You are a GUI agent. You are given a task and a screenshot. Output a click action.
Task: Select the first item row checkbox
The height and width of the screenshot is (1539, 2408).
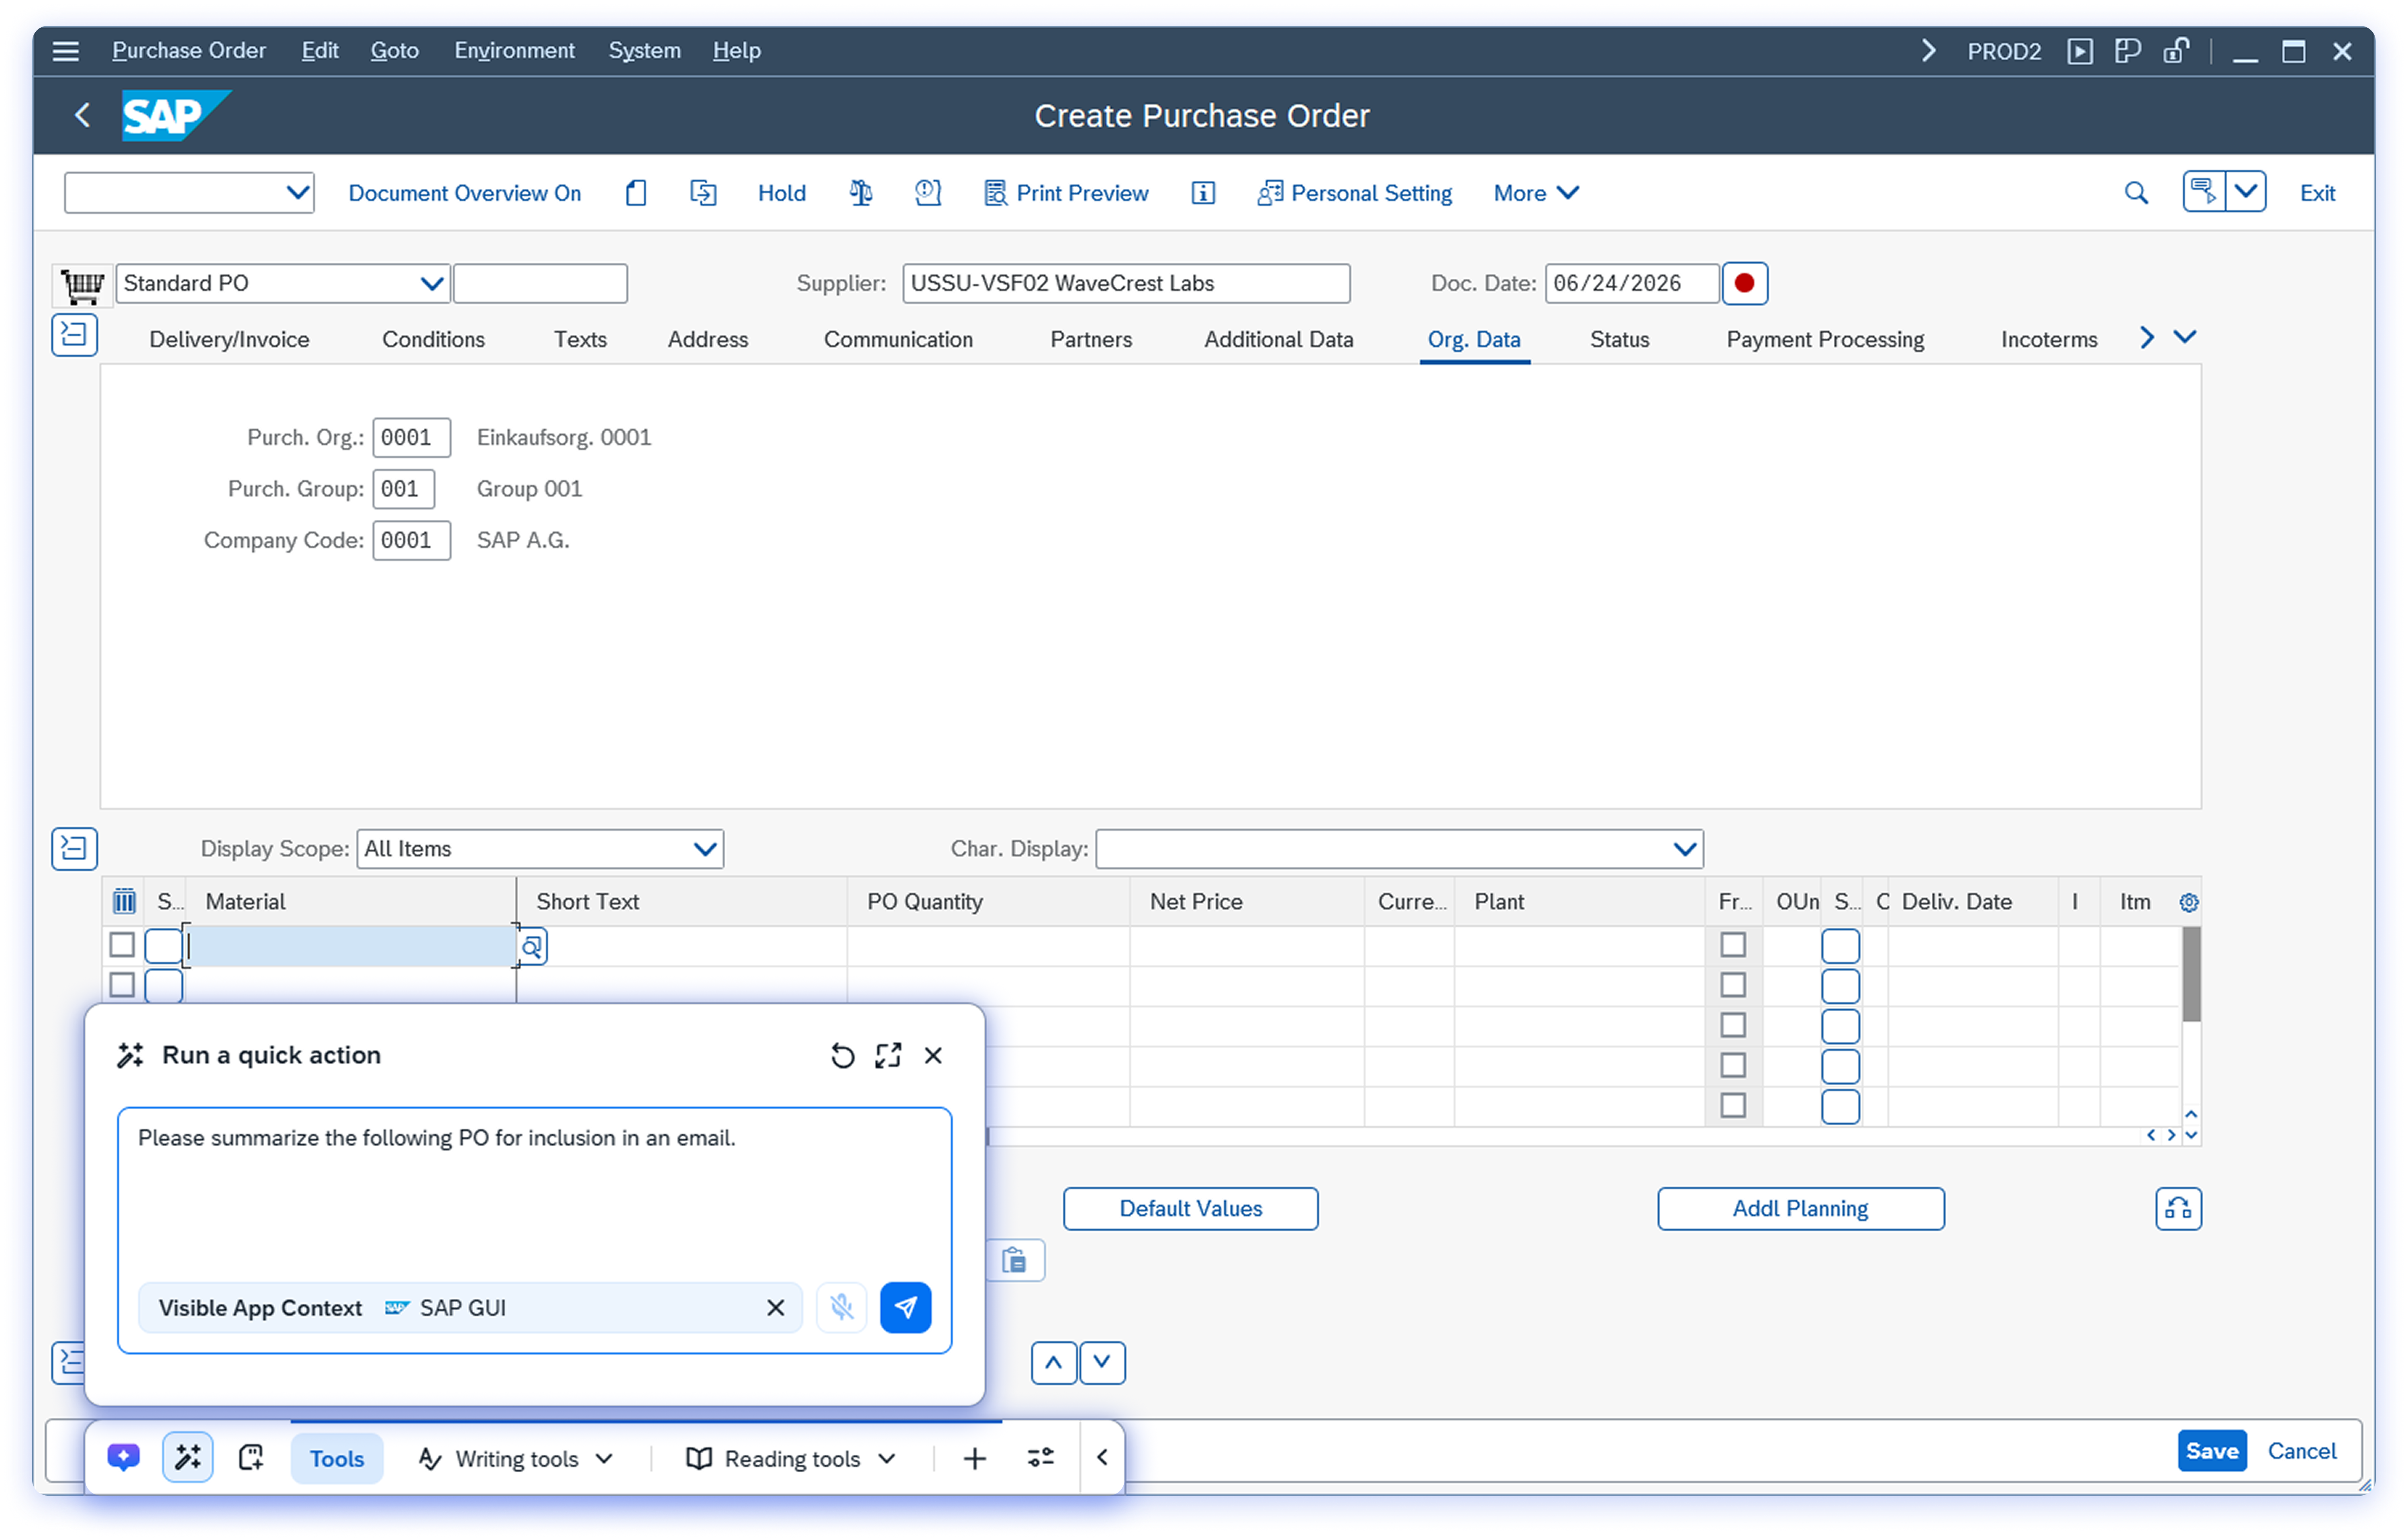[x=122, y=945]
